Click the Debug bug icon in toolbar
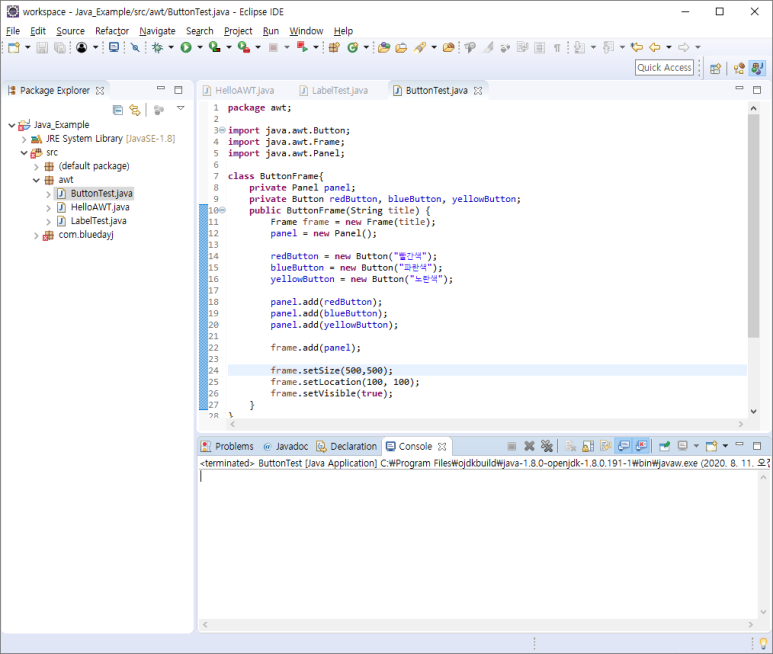Screen dimensions: 773x654 (x=157, y=47)
